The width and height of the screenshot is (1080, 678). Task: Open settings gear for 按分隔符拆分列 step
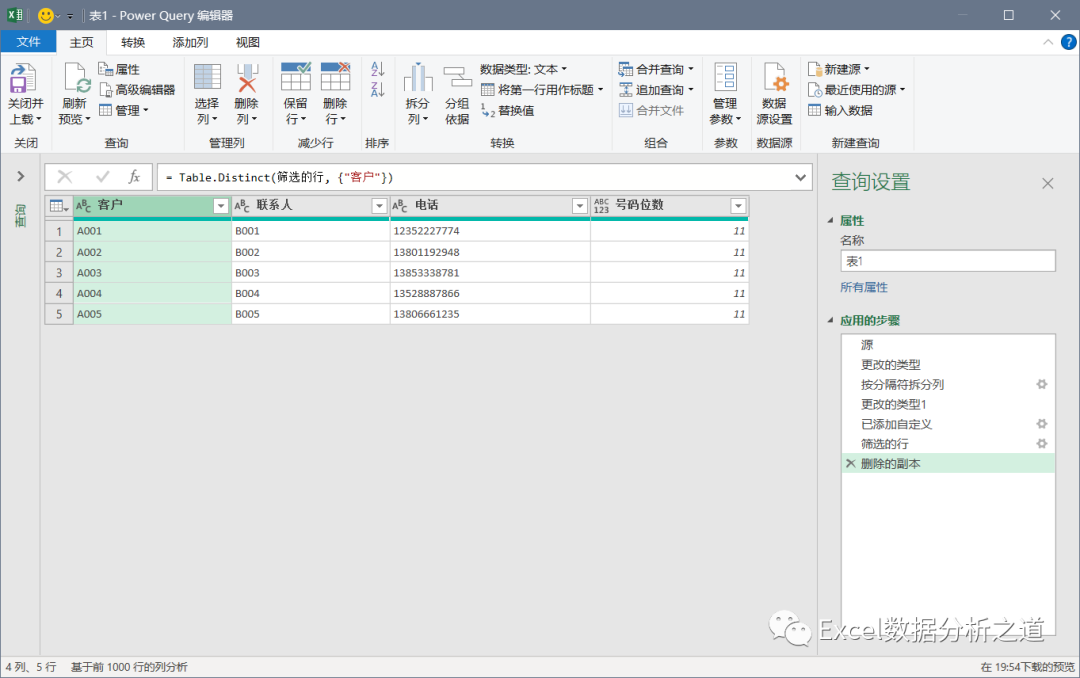[x=1041, y=384]
